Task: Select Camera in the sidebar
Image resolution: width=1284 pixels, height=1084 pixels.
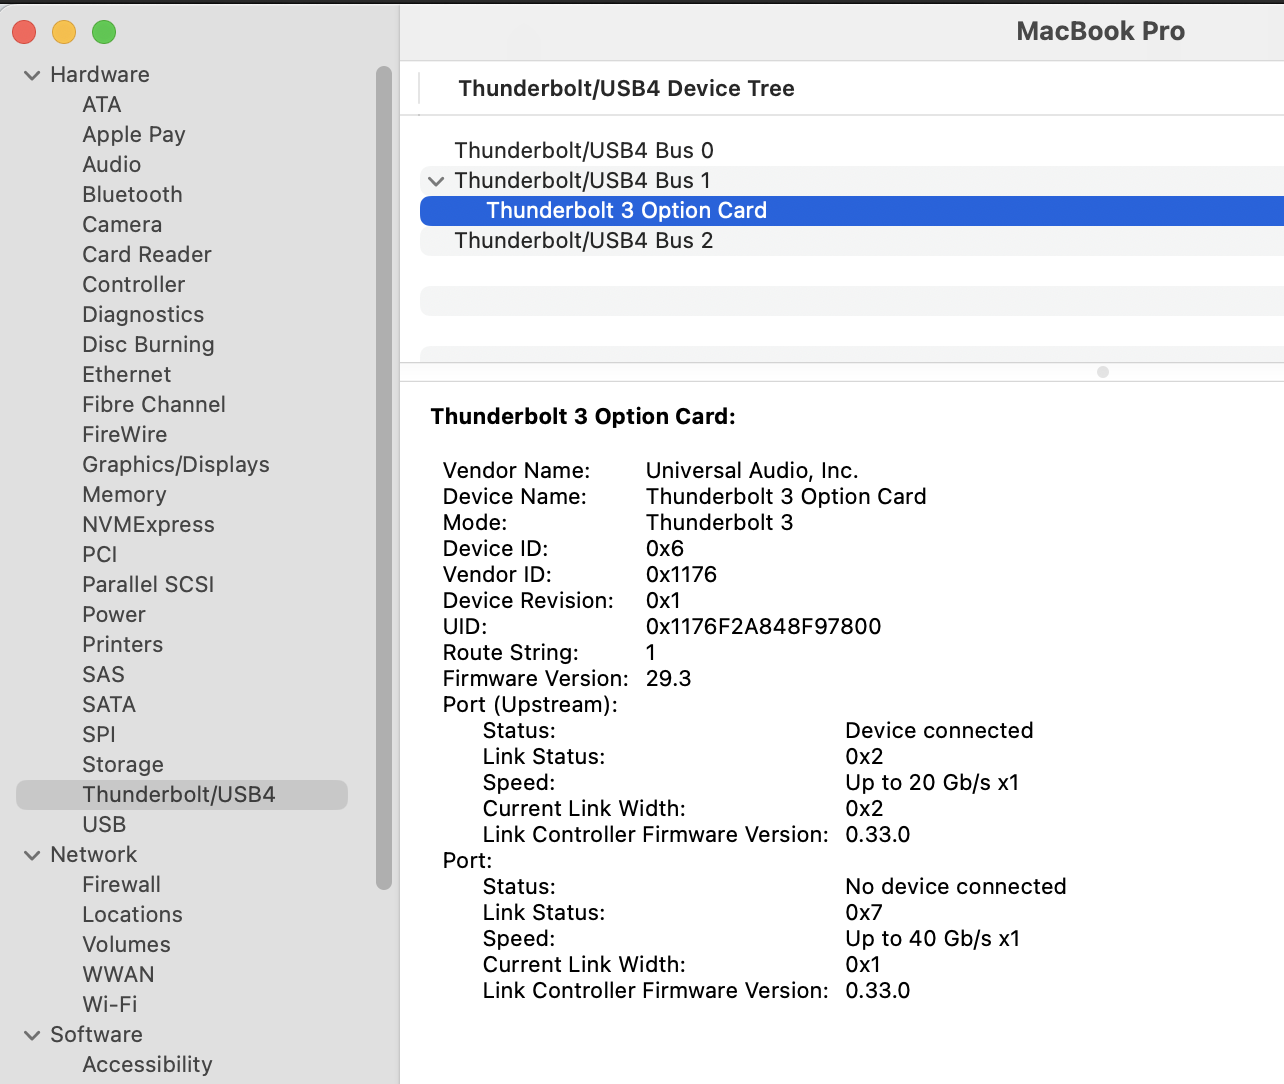Action: 122,225
